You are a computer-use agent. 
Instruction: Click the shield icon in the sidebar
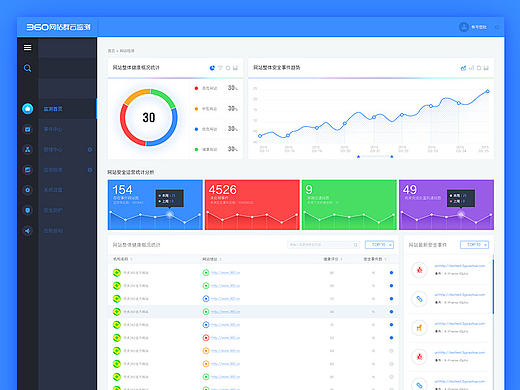(28, 210)
